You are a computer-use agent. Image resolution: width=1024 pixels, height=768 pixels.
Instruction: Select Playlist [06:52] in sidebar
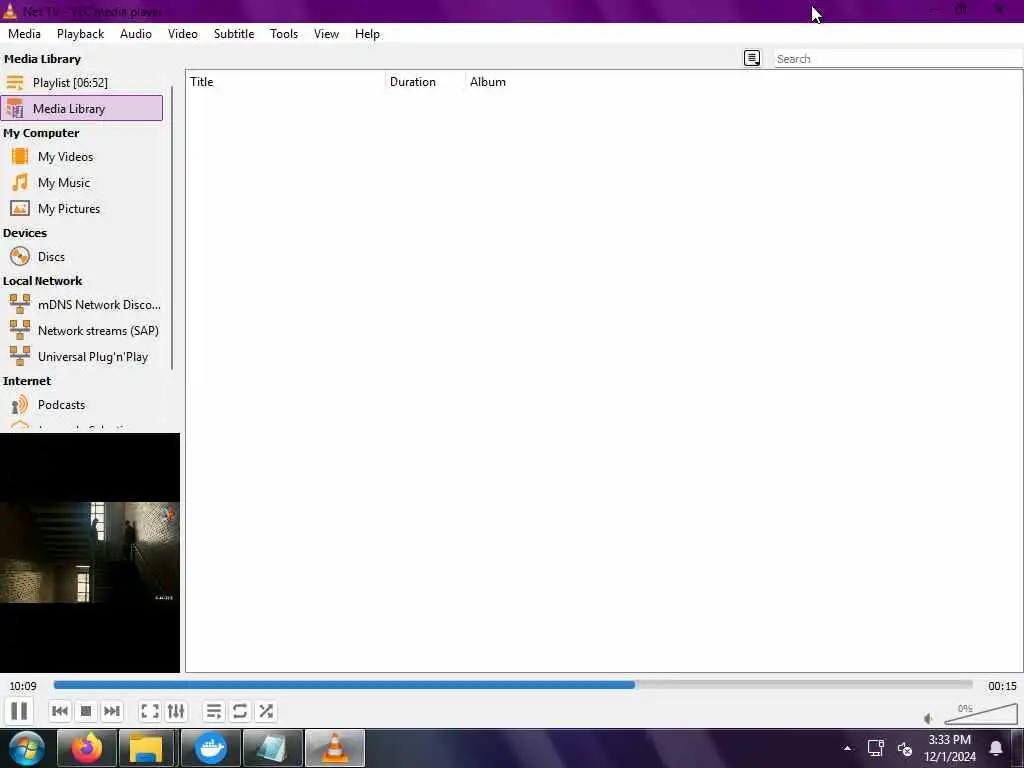click(x=82, y=82)
